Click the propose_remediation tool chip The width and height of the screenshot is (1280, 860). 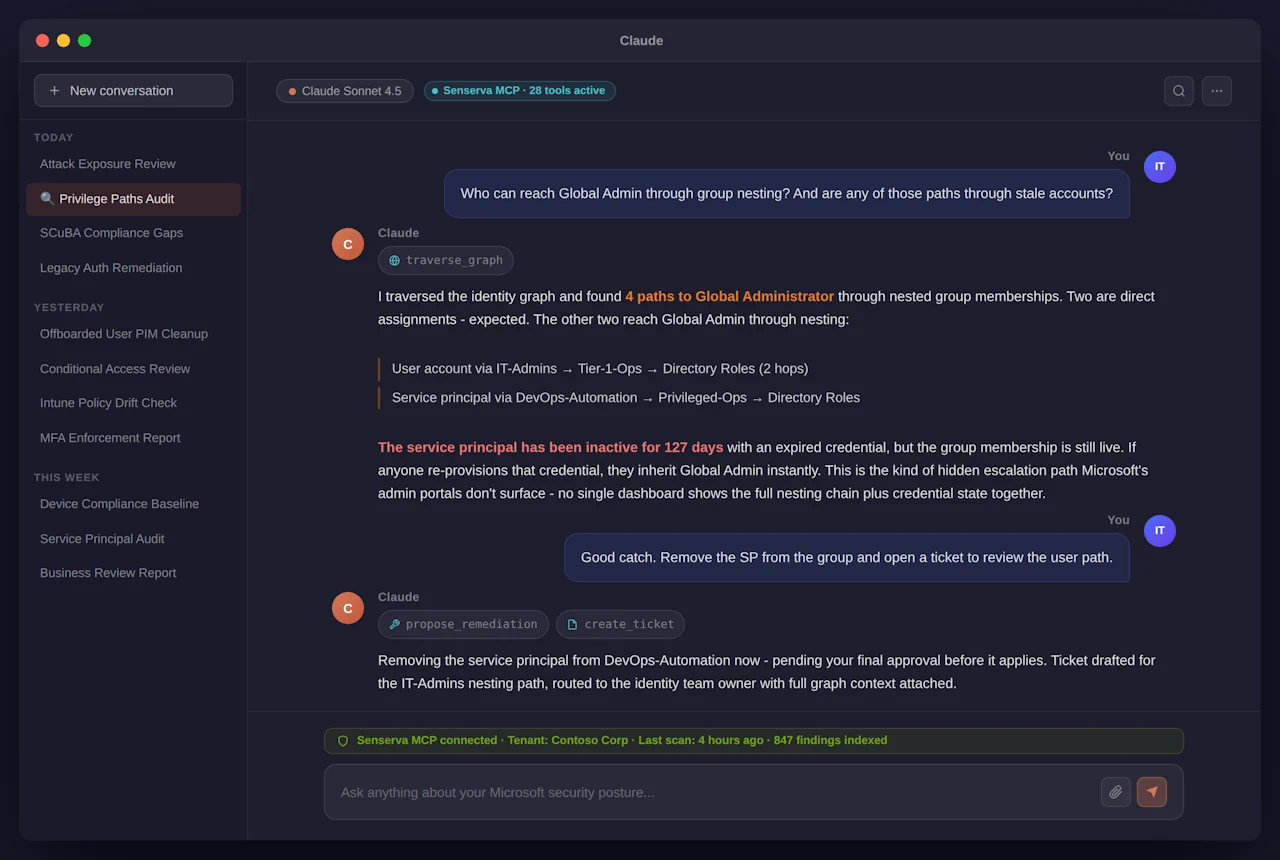pos(463,624)
